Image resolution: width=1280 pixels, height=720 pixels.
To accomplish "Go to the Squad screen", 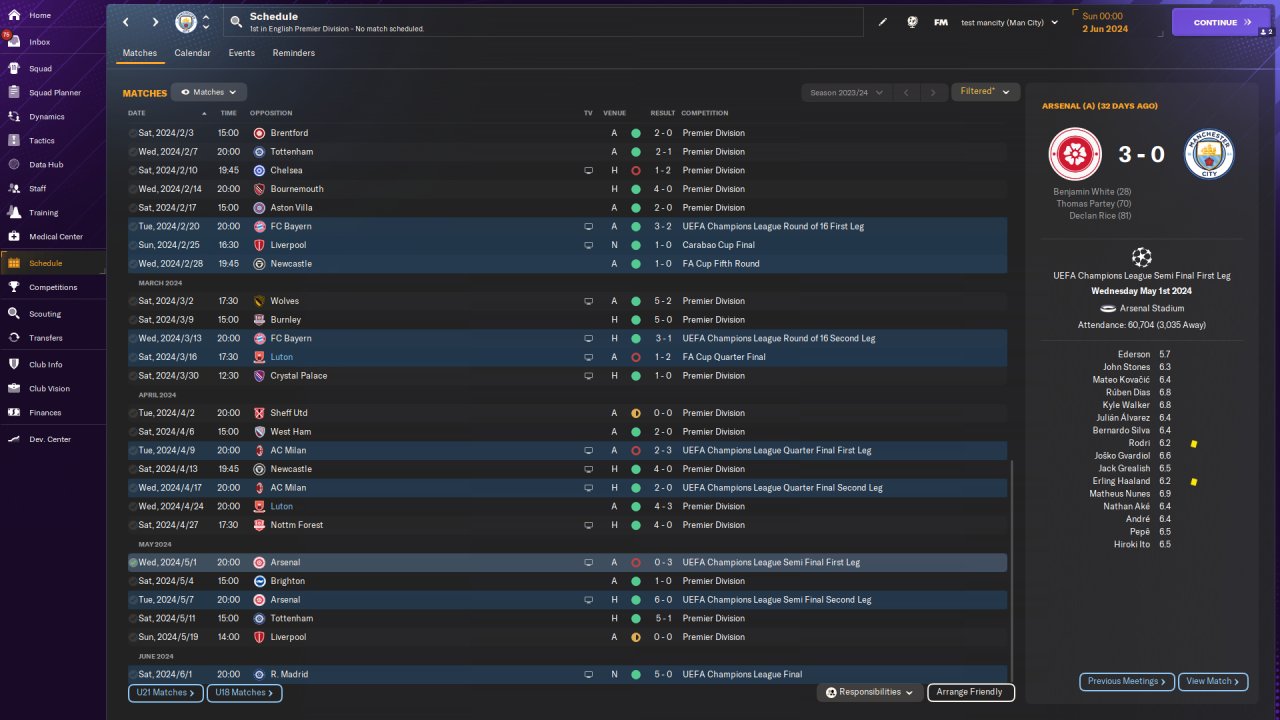I will tap(40, 69).
